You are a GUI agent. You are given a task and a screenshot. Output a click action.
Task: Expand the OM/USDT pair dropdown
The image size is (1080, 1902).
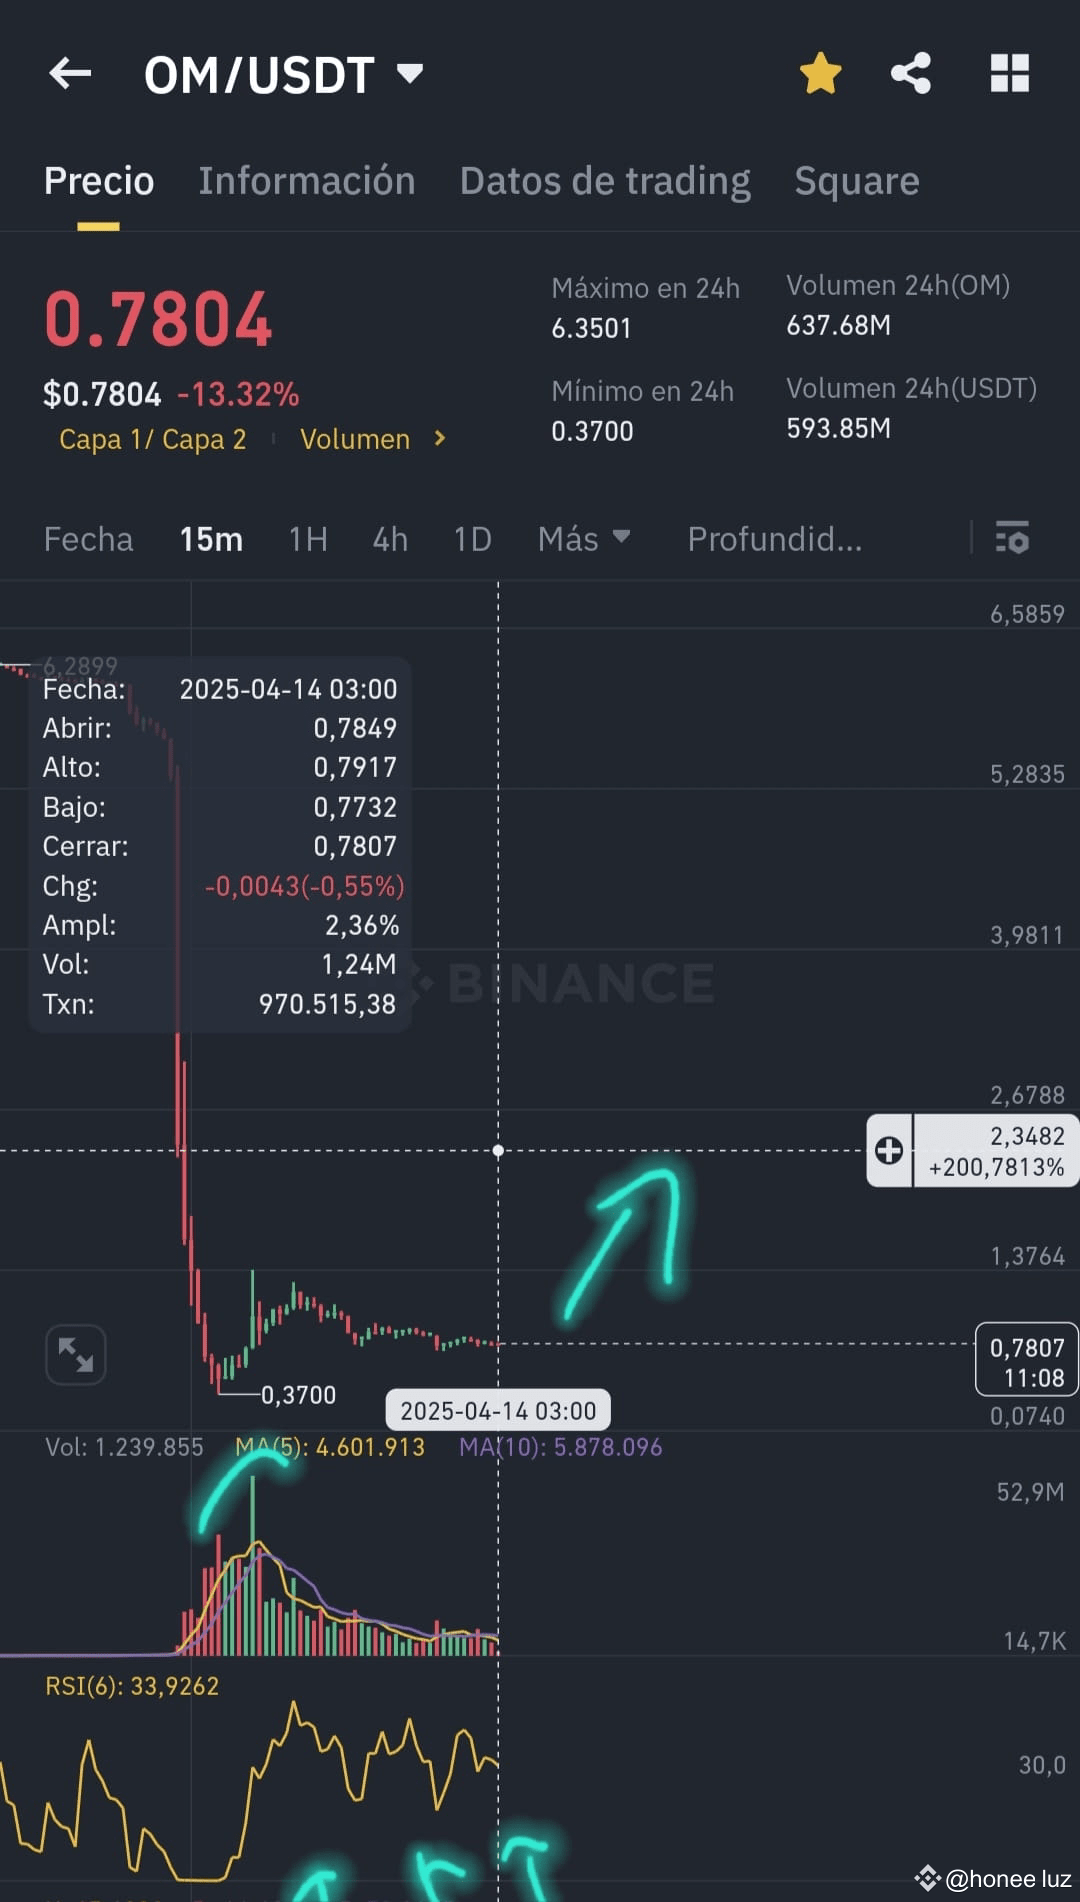point(411,73)
